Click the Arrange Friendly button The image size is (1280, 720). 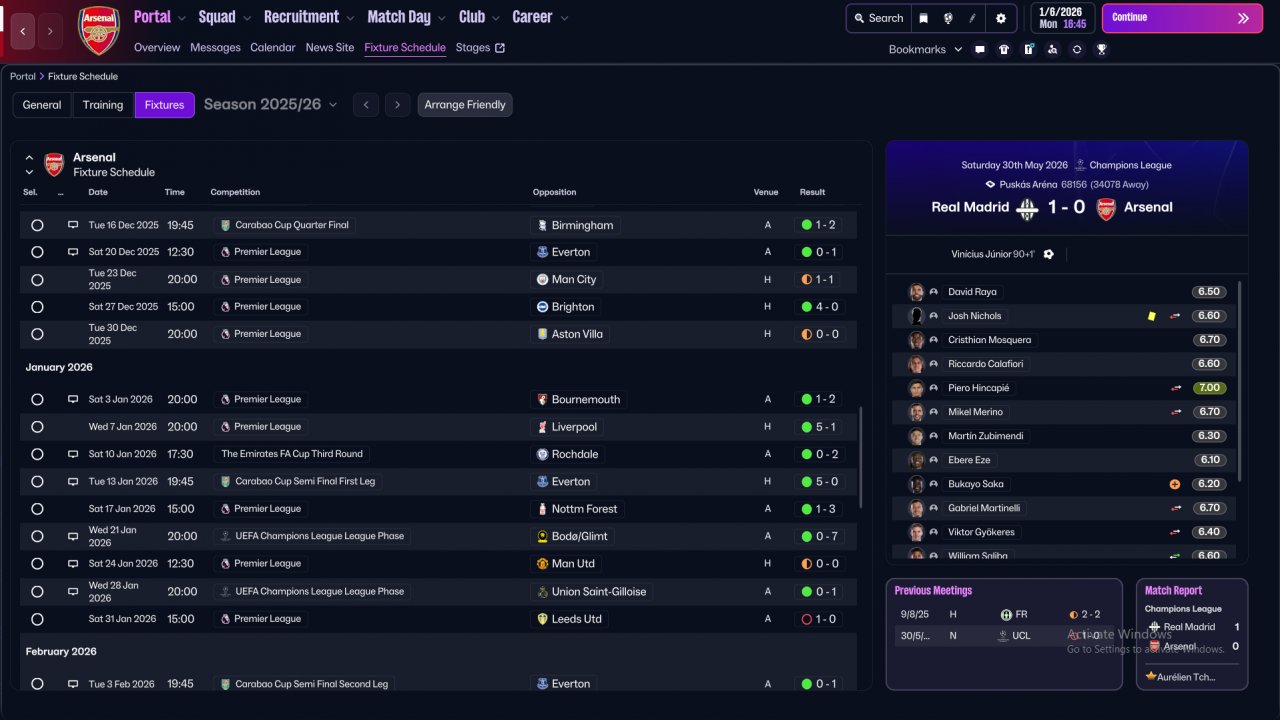[x=465, y=105]
